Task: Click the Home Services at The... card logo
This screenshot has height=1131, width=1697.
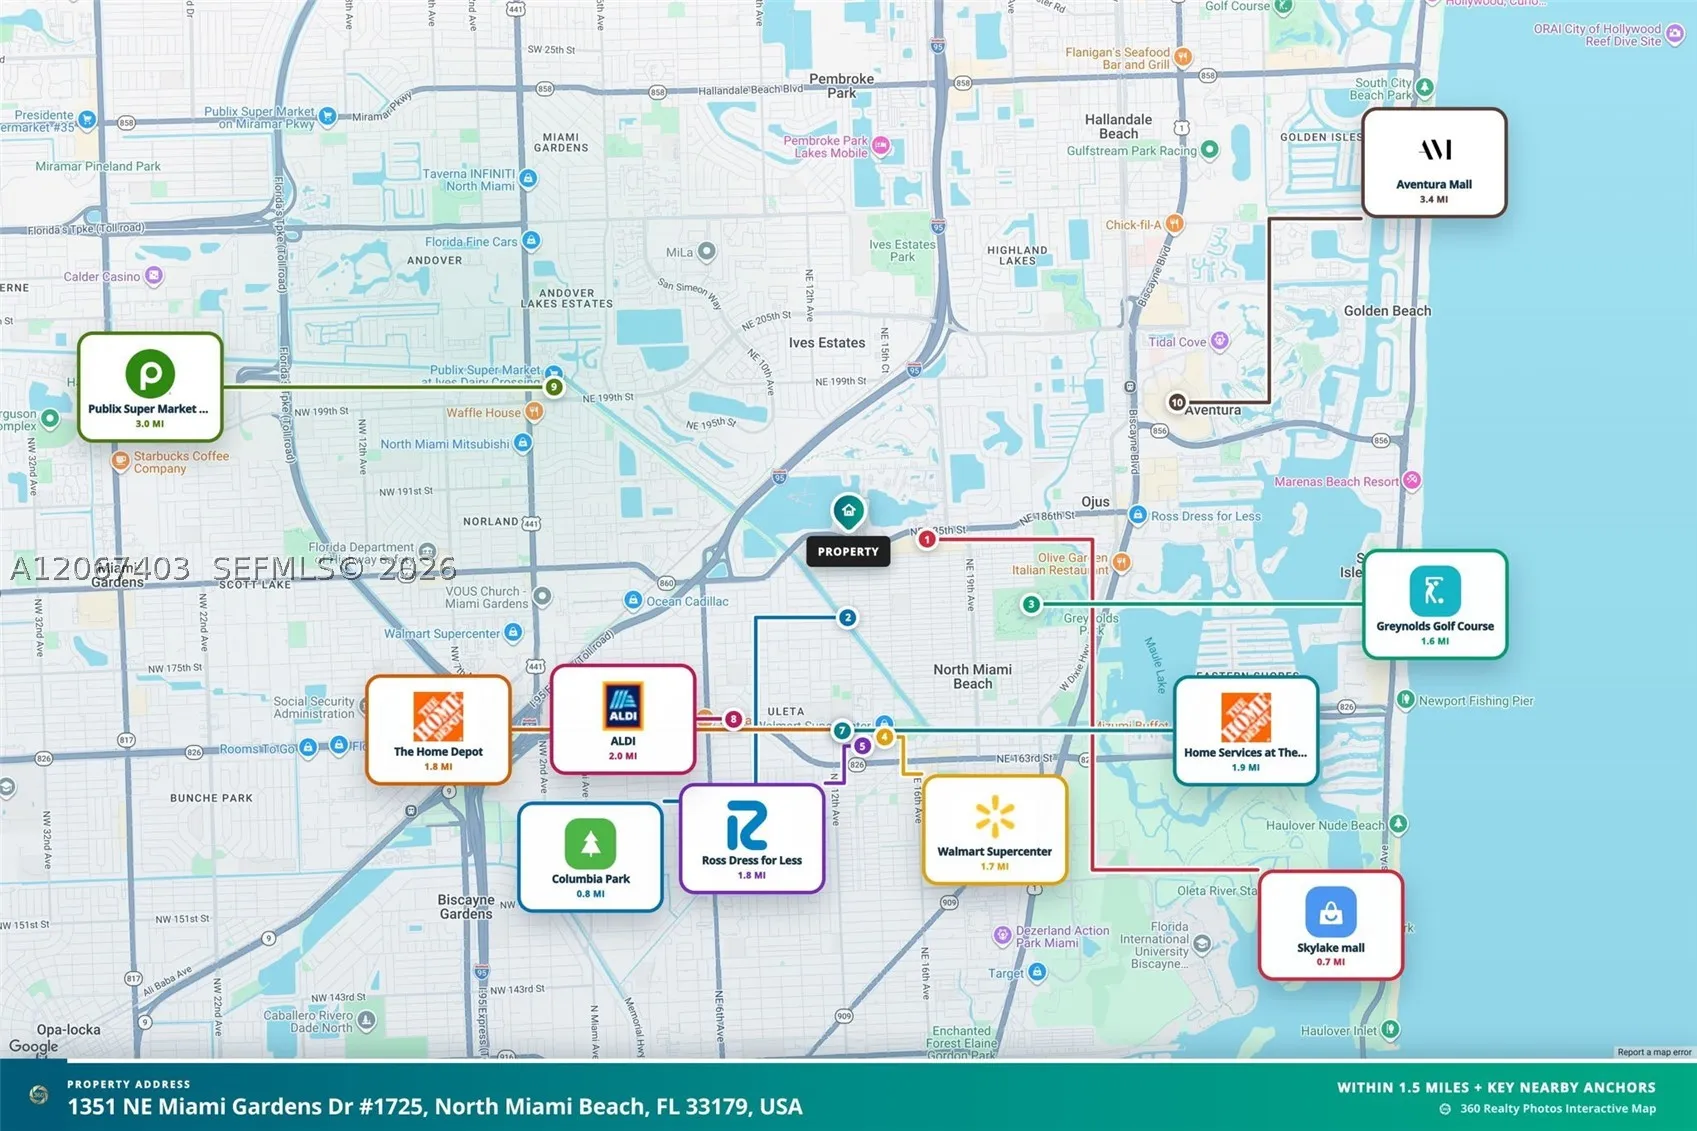Action: [x=1246, y=717]
